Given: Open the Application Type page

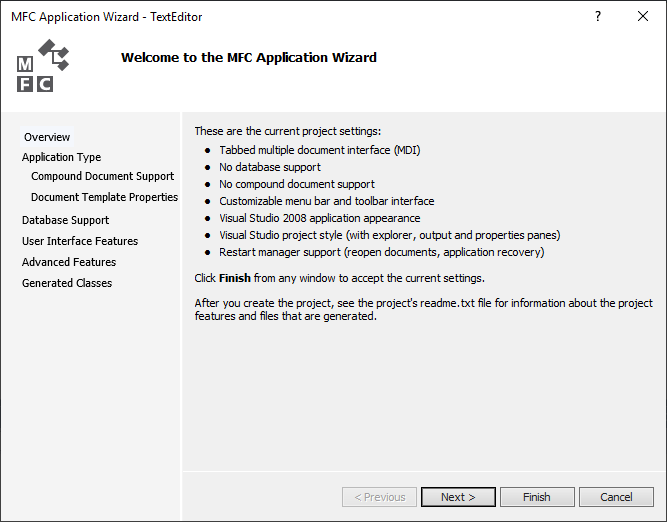Looking at the screenshot, I should click(61, 157).
